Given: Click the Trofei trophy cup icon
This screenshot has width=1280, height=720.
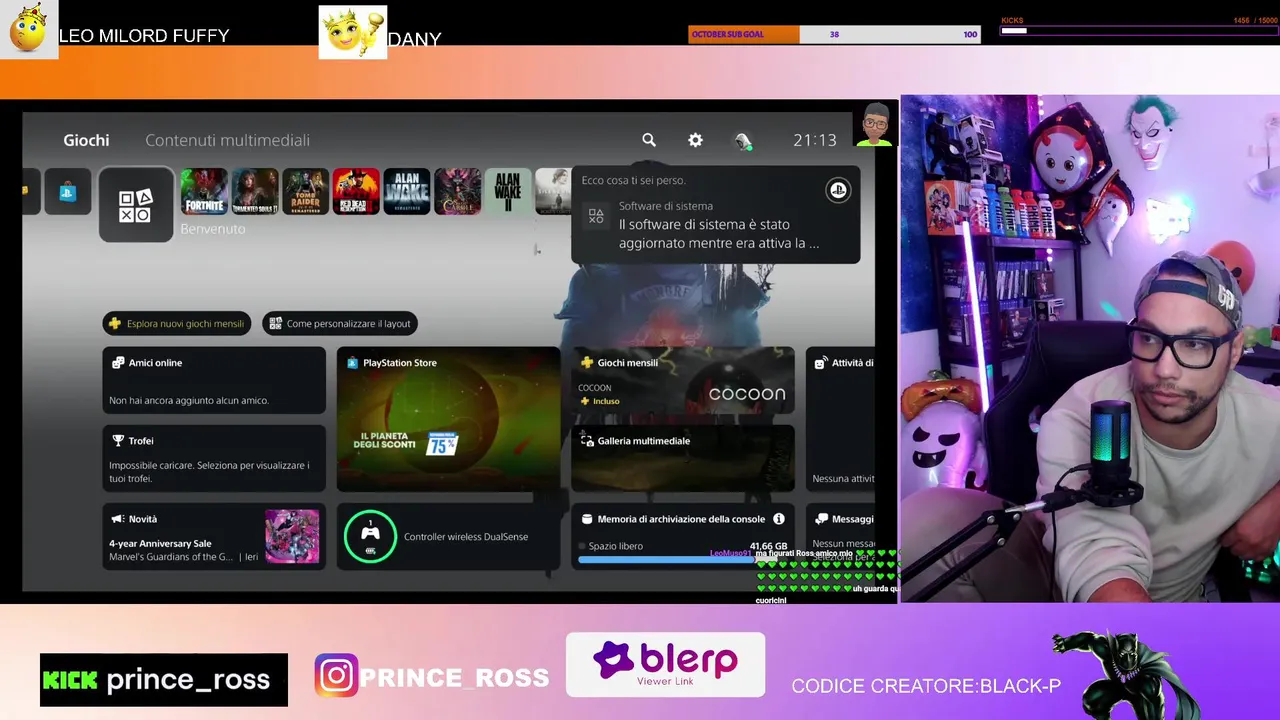Looking at the screenshot, I should 118,441.
